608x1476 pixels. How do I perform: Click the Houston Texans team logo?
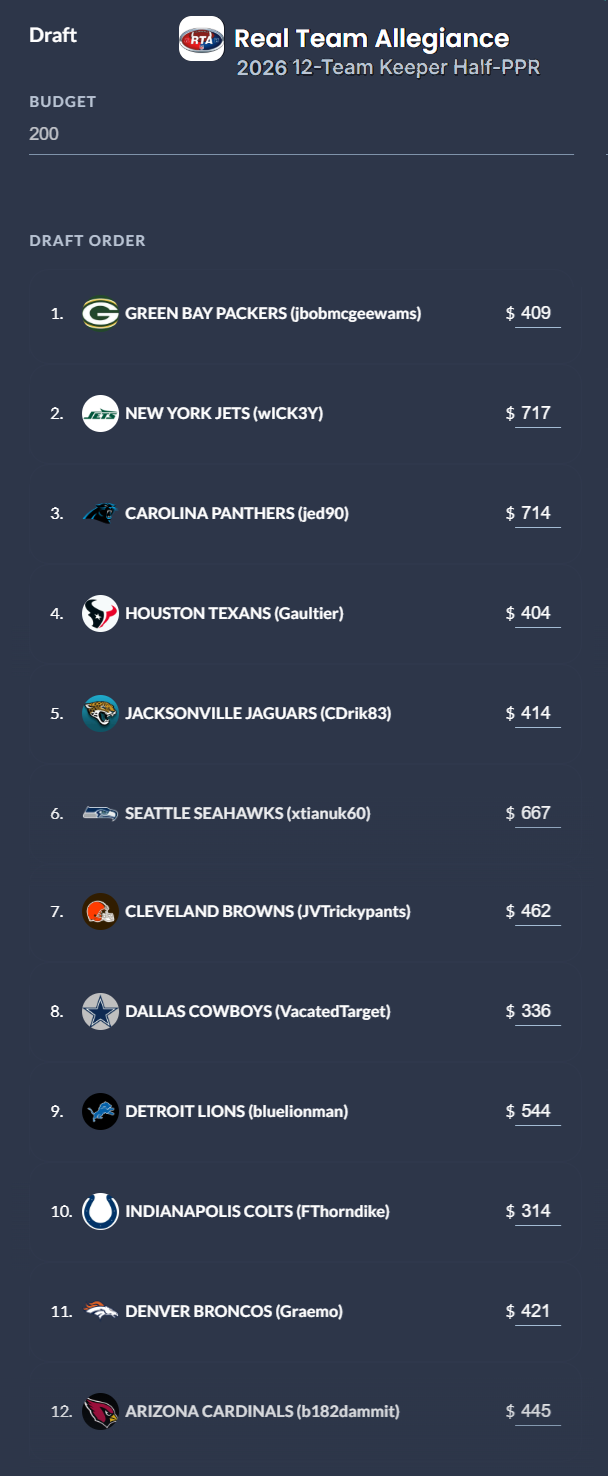point(100,613)
